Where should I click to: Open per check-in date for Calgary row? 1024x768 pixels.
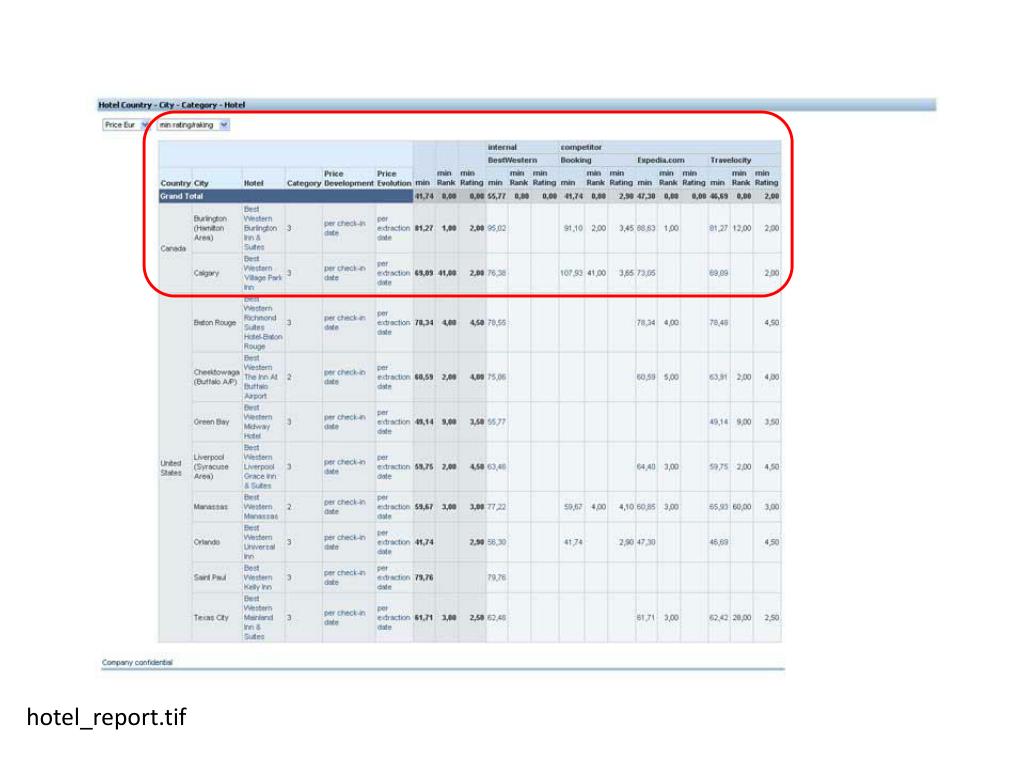345,273
